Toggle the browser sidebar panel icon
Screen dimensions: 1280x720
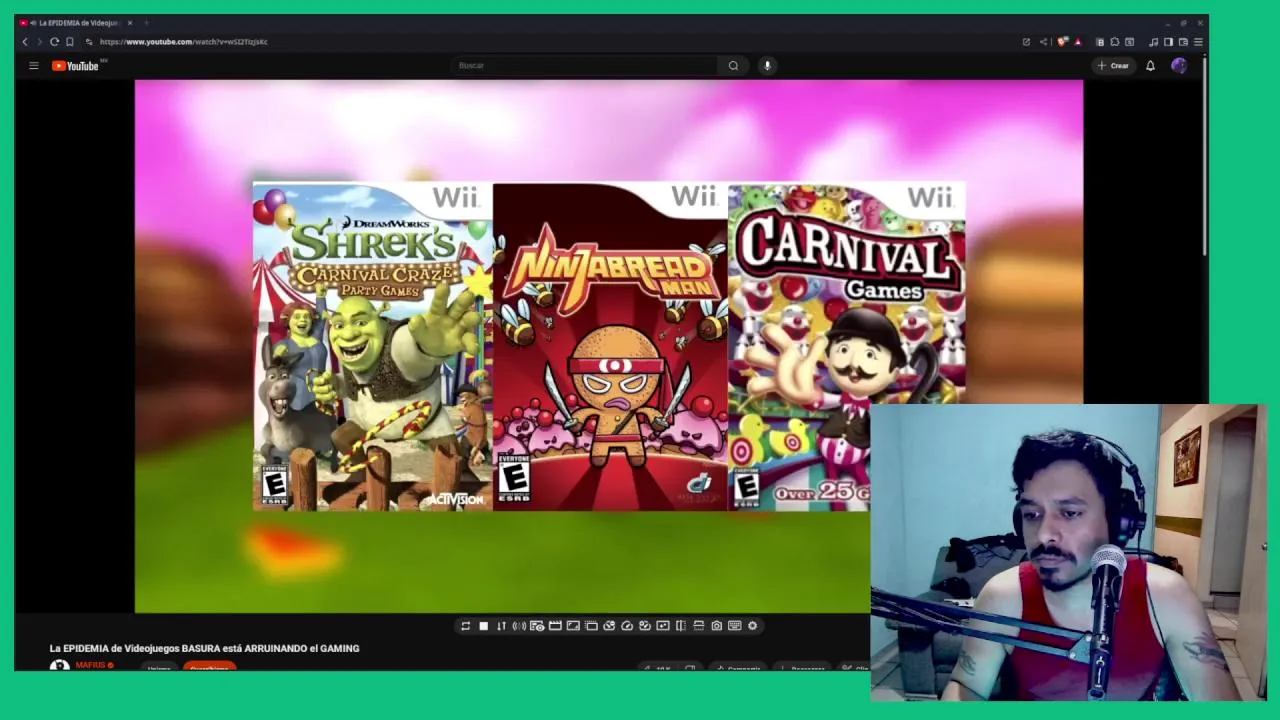coord(1168,42)
